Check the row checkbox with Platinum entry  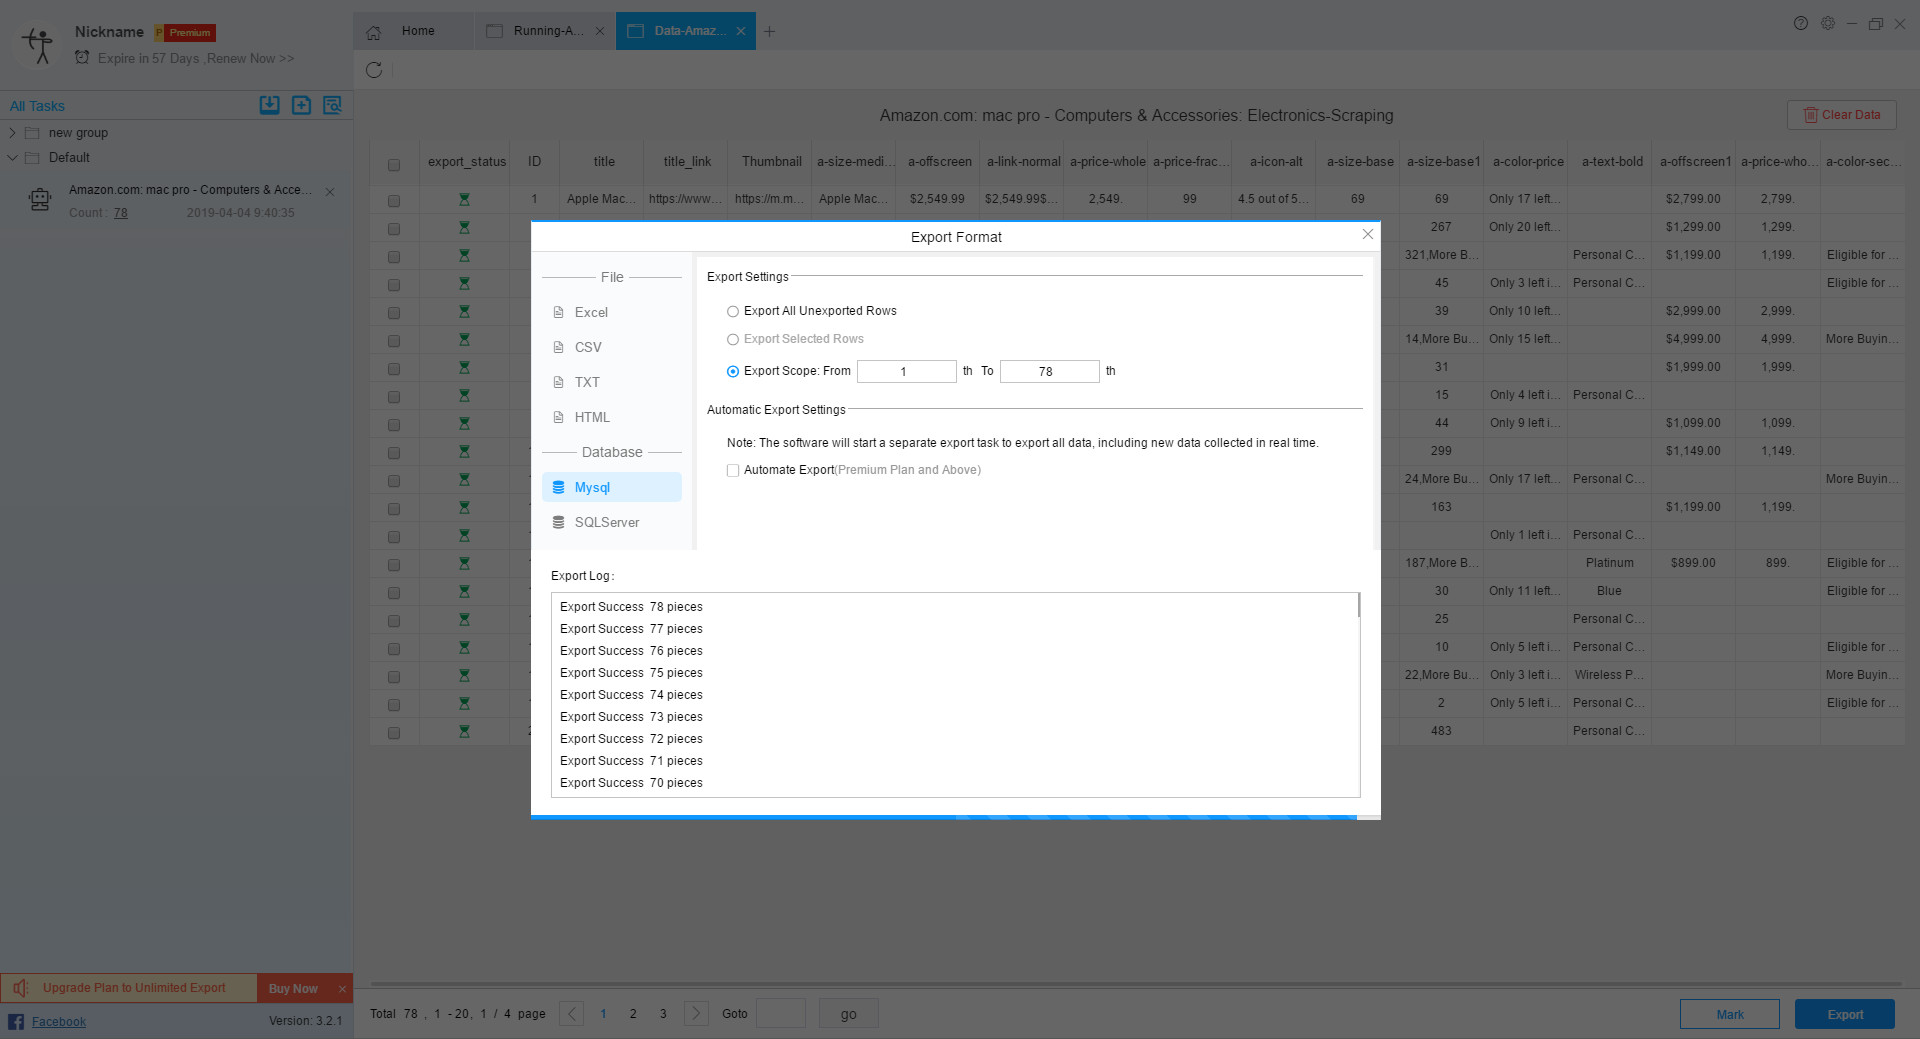click(x=394, y=565)
